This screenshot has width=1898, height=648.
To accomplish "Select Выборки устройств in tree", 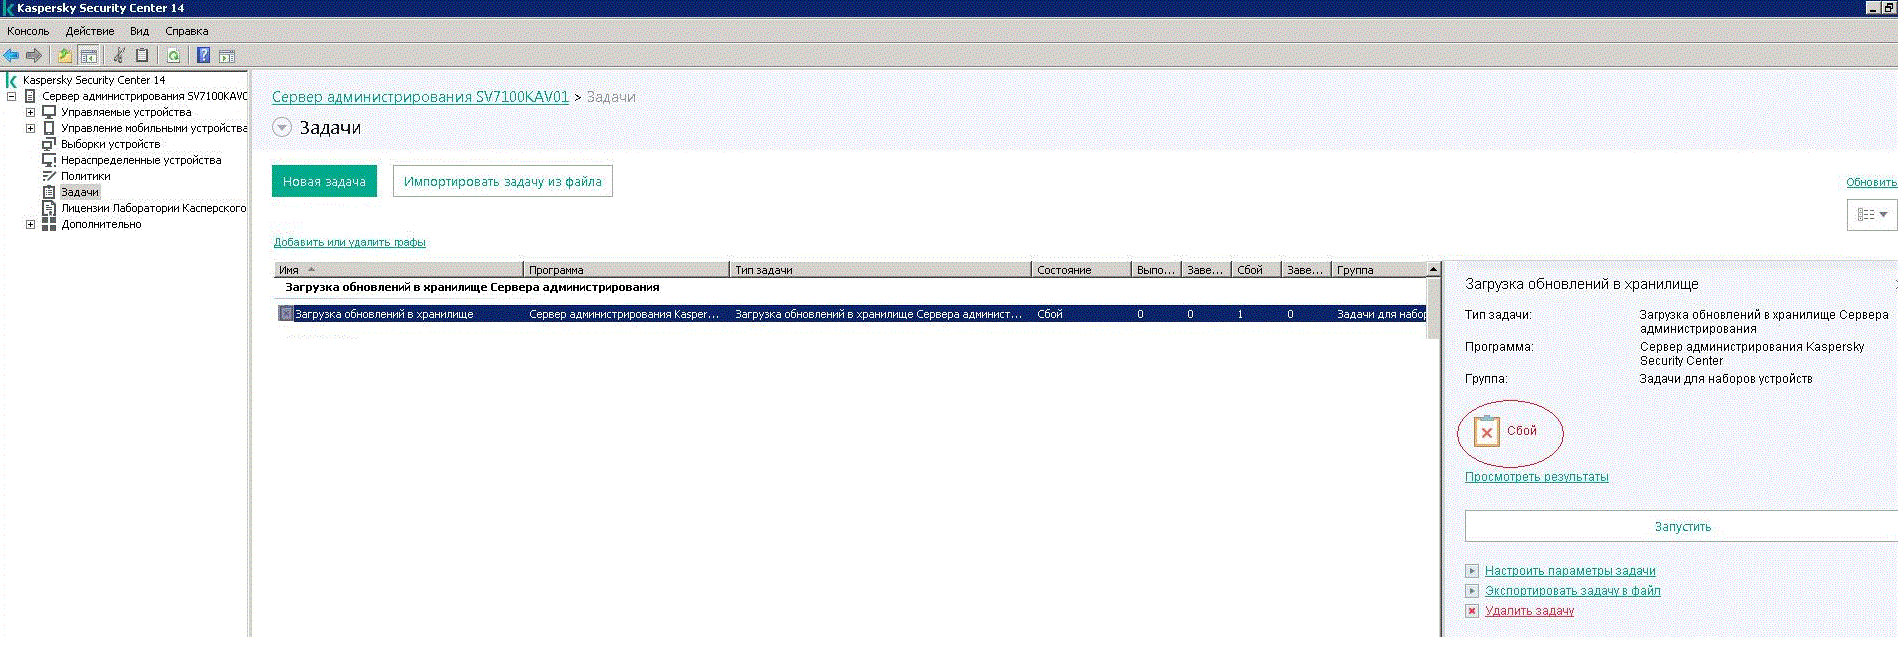I will click(x=110, y=144).
